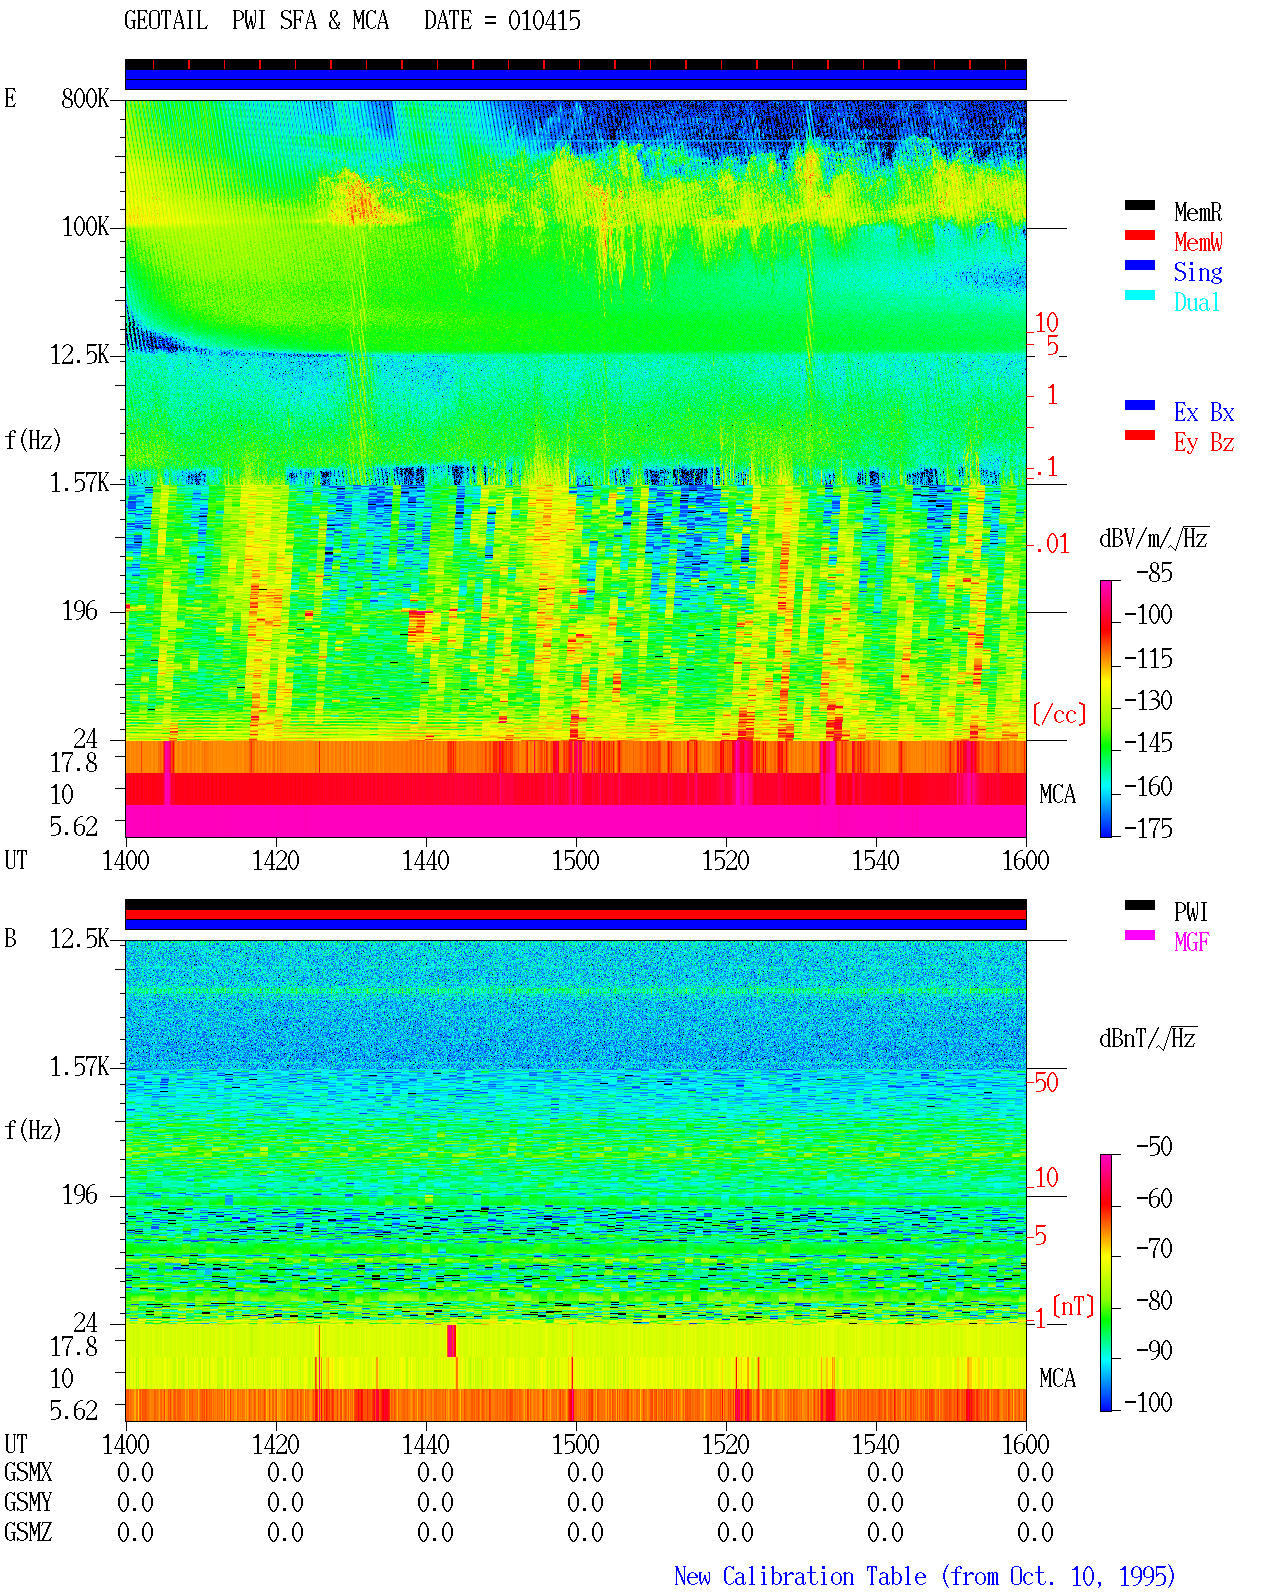1280x1593 pixels.
Task: Click the 1.57K label on the B panel
Action: click(80, 1067)
